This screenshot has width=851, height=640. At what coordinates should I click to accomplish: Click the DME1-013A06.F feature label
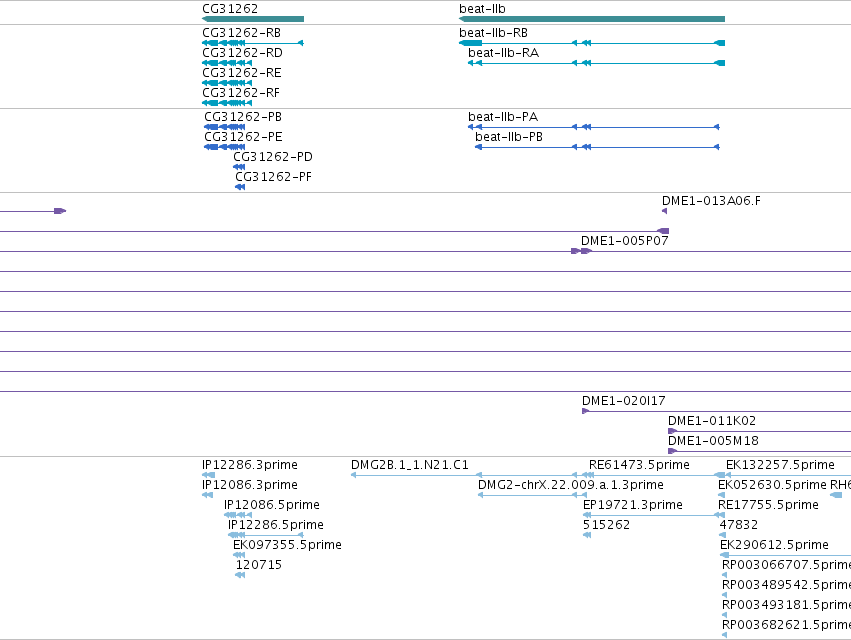tap(712, 201)
